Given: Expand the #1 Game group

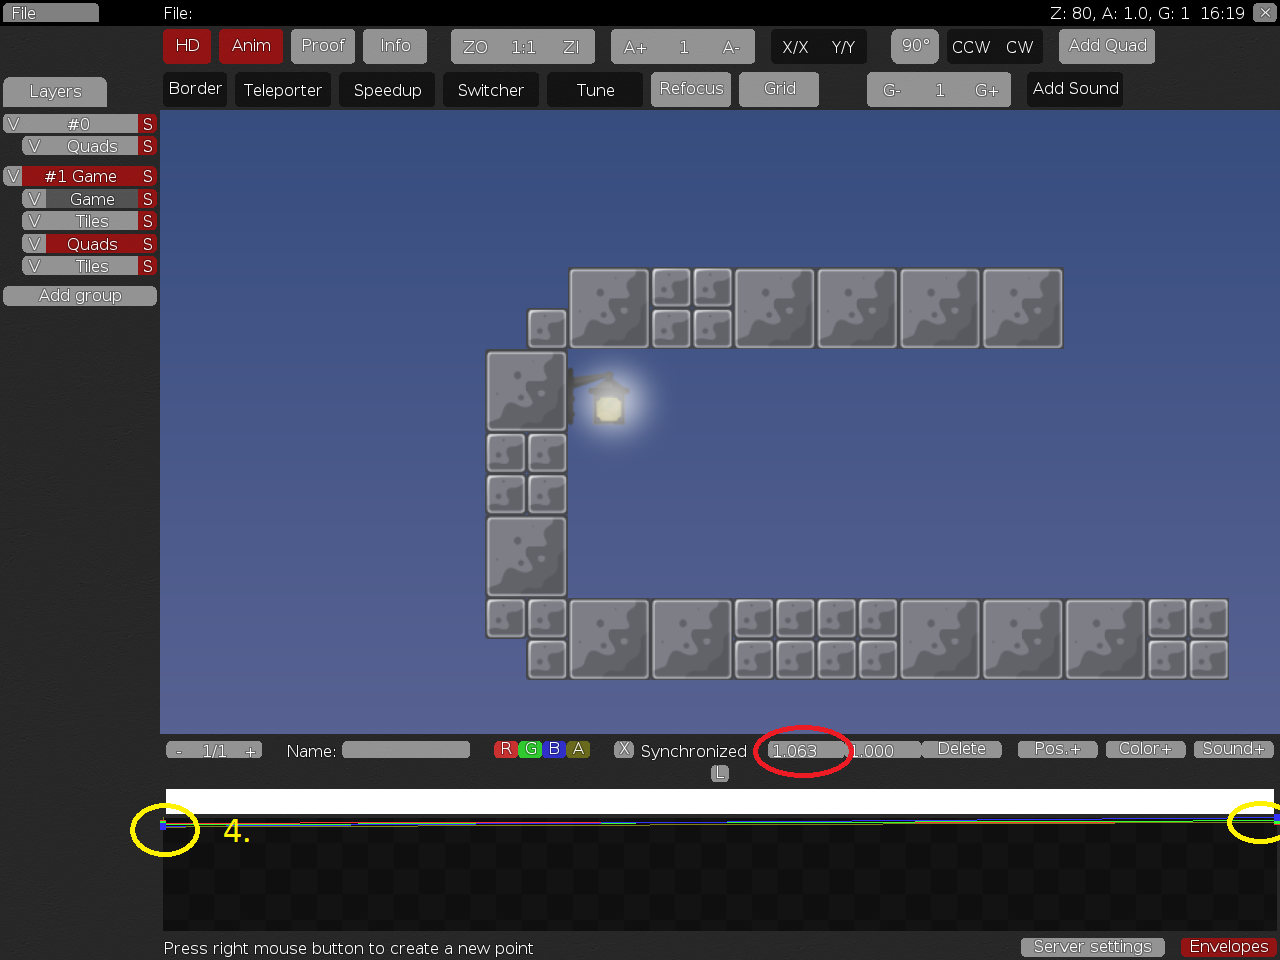Looking at the screenshot, I should (x=80, y=176).
